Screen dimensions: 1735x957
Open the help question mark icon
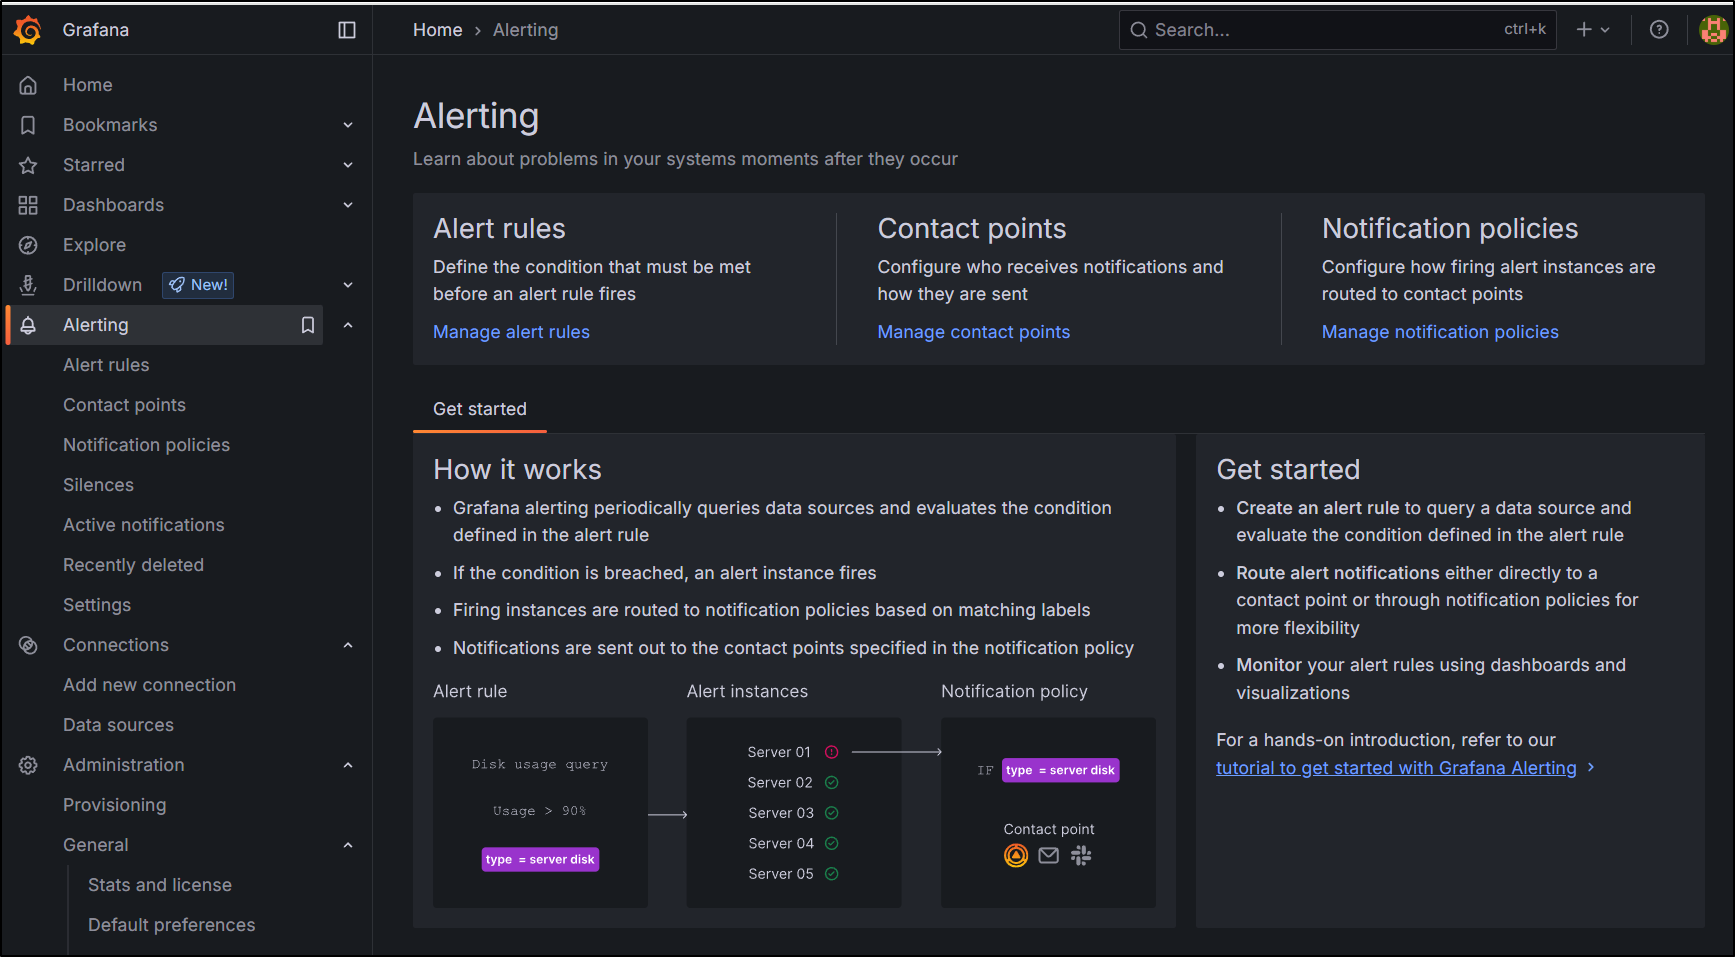tap(1659, 30)
